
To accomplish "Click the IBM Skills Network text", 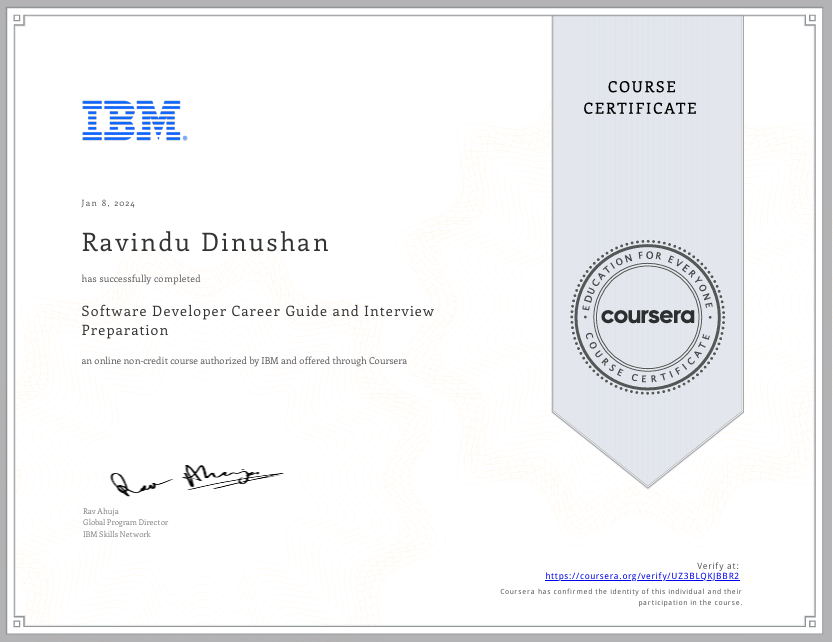I will coord(115,534).
